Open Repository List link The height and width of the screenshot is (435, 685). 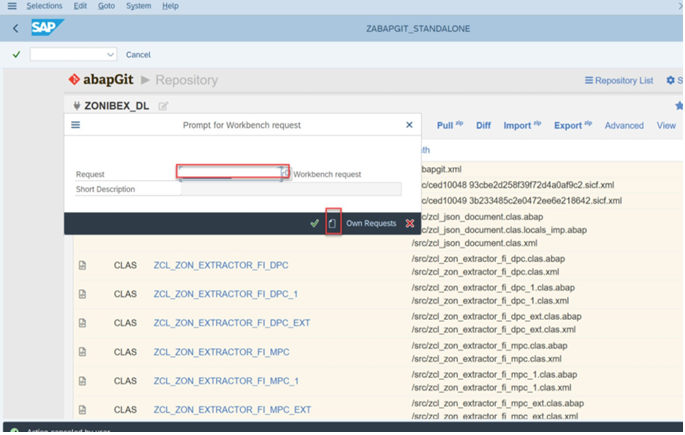(x=619, y=80)
